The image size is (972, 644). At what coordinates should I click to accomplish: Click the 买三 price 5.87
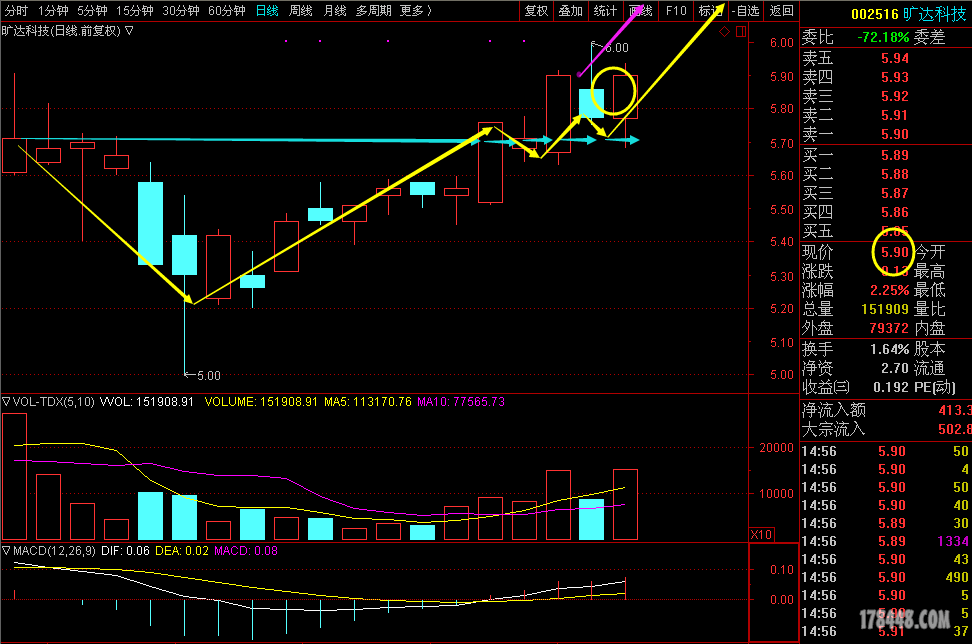(x=895, y=193)
